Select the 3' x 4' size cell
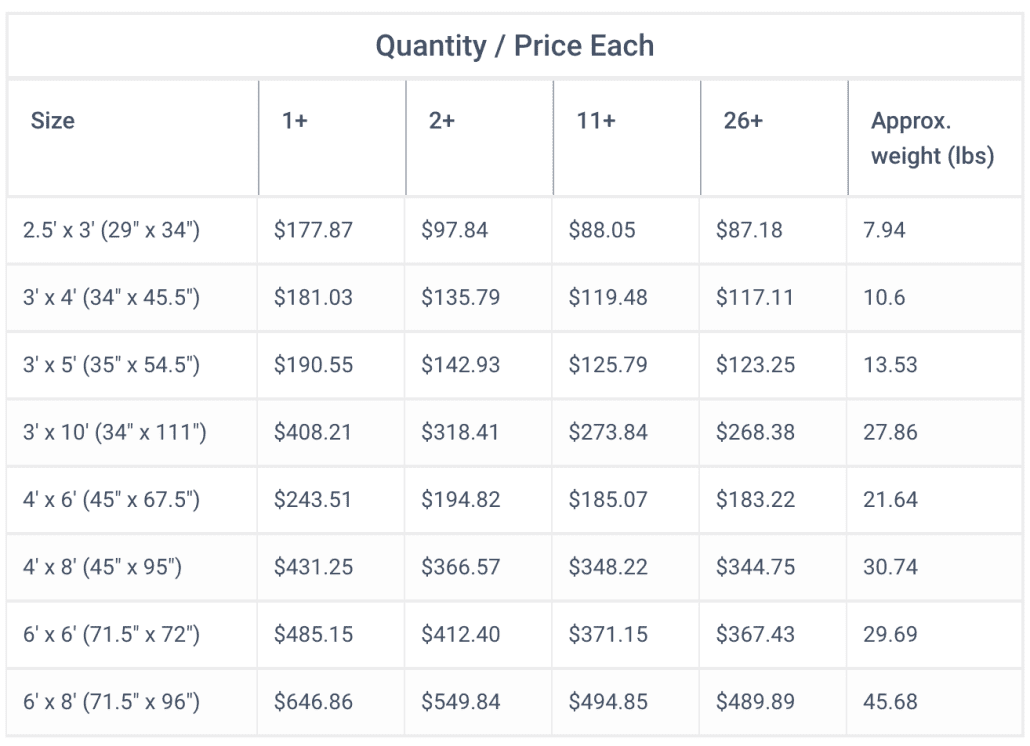The height and width of the screenshot is (746, 1030). pyautogui.click(x=111, y=297)
